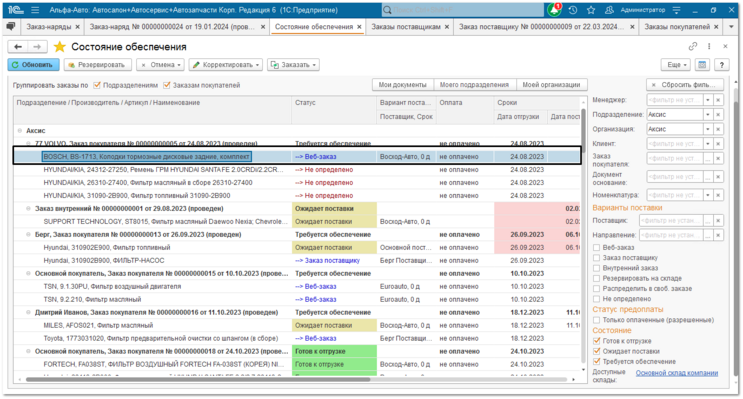Close the Заказы поставщикам tab with its x
The image size is (743, 399).
(x=446, y=27)
